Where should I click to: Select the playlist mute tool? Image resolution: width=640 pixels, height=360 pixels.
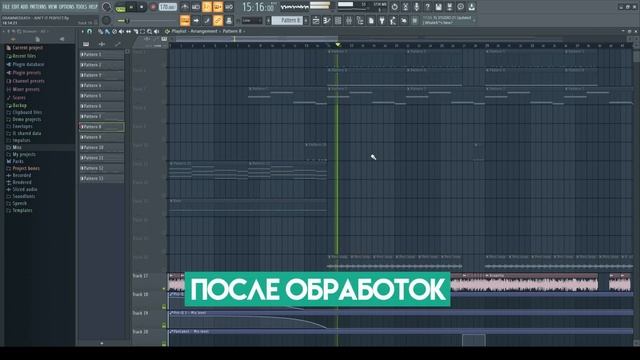(121, 31)
